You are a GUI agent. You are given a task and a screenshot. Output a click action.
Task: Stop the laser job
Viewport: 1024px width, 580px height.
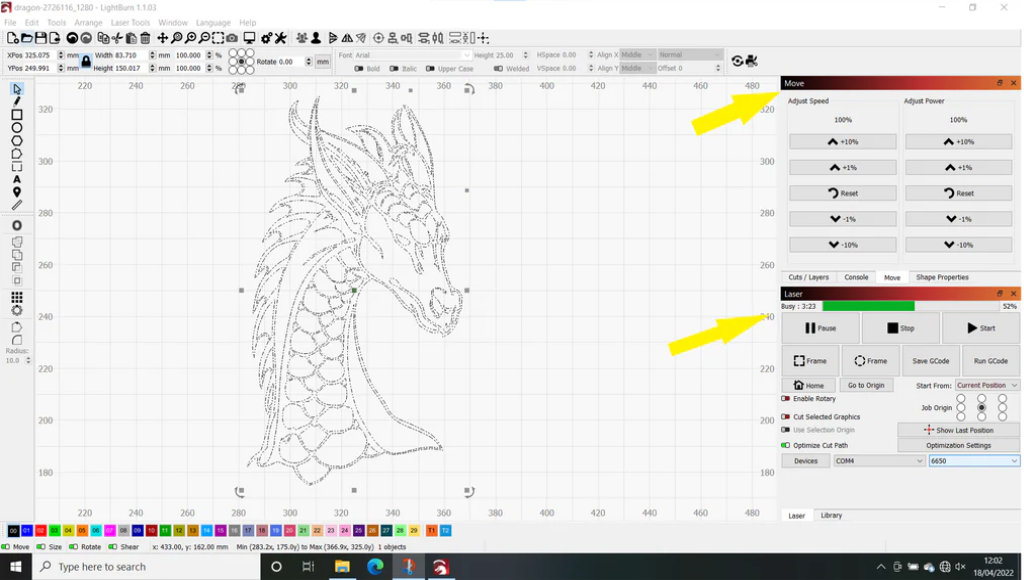[x=901, y=328]
